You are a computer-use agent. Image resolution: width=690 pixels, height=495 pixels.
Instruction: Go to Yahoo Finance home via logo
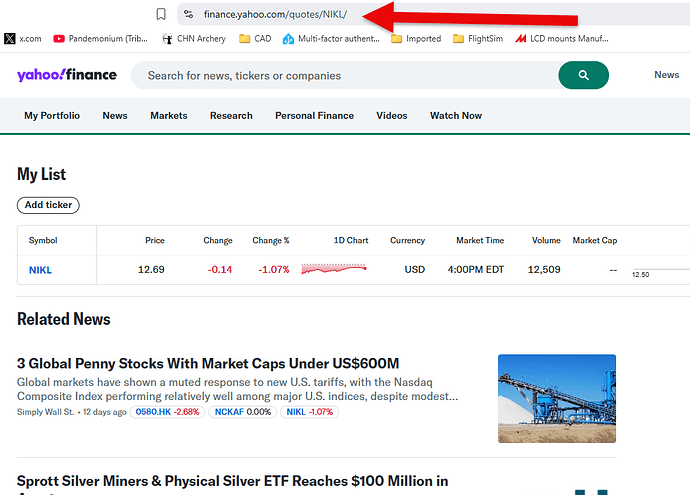[x=67, y=75]
